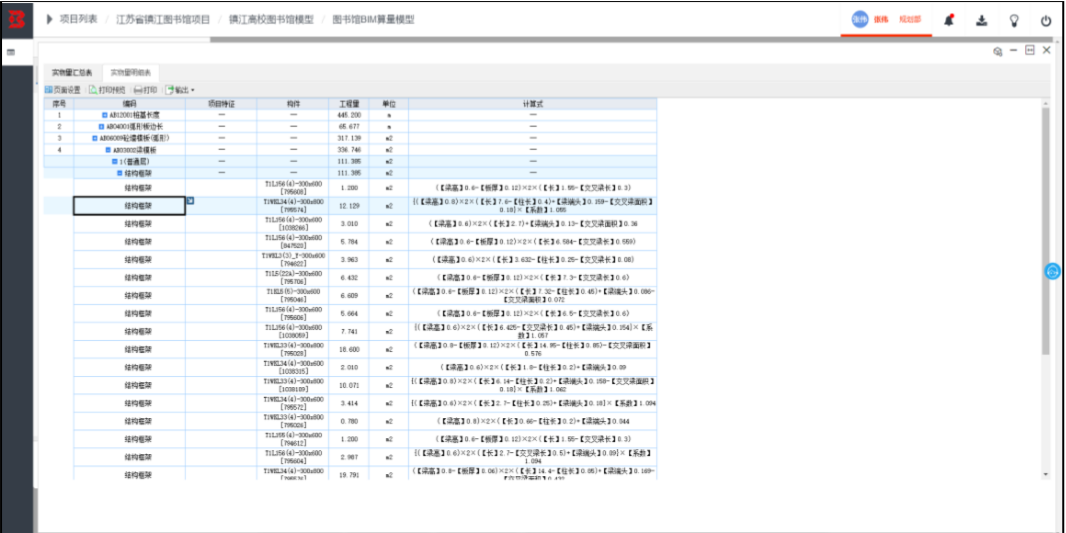
Task: Click the light bulb tips icon
Action: 1014,20
